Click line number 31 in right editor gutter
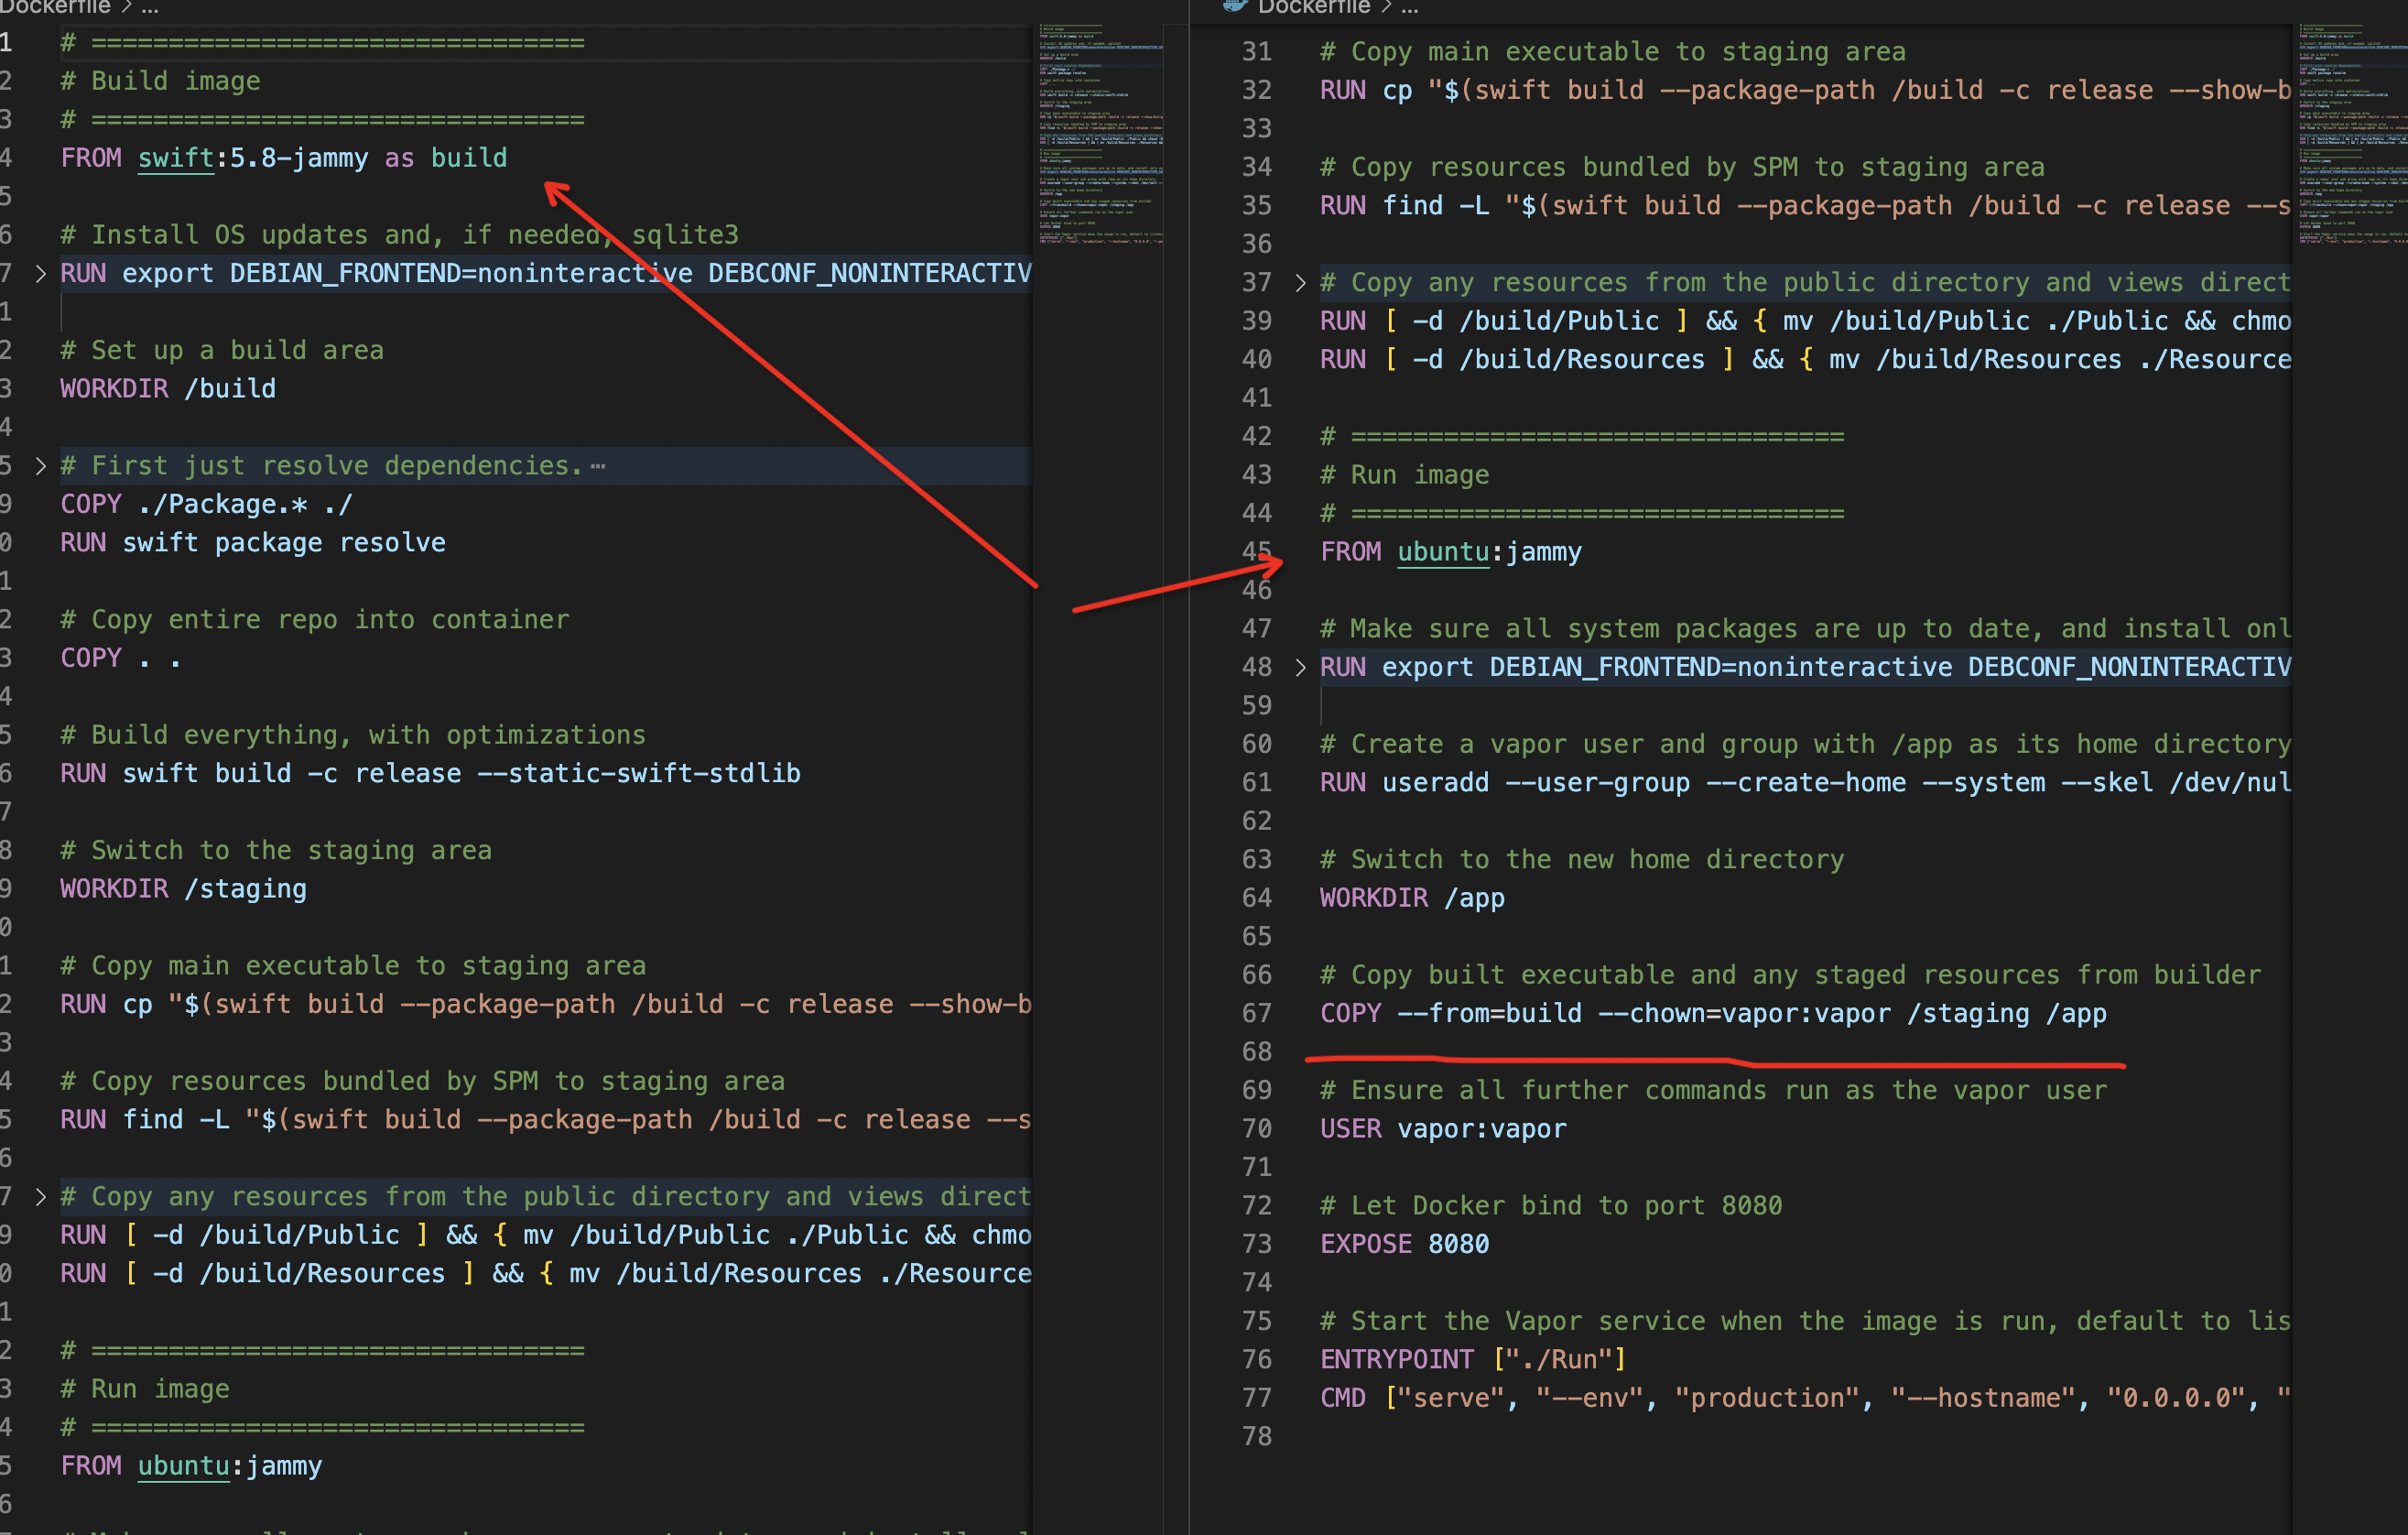Viewport: 2408px width, 1535px height. tap(1257, 52)
